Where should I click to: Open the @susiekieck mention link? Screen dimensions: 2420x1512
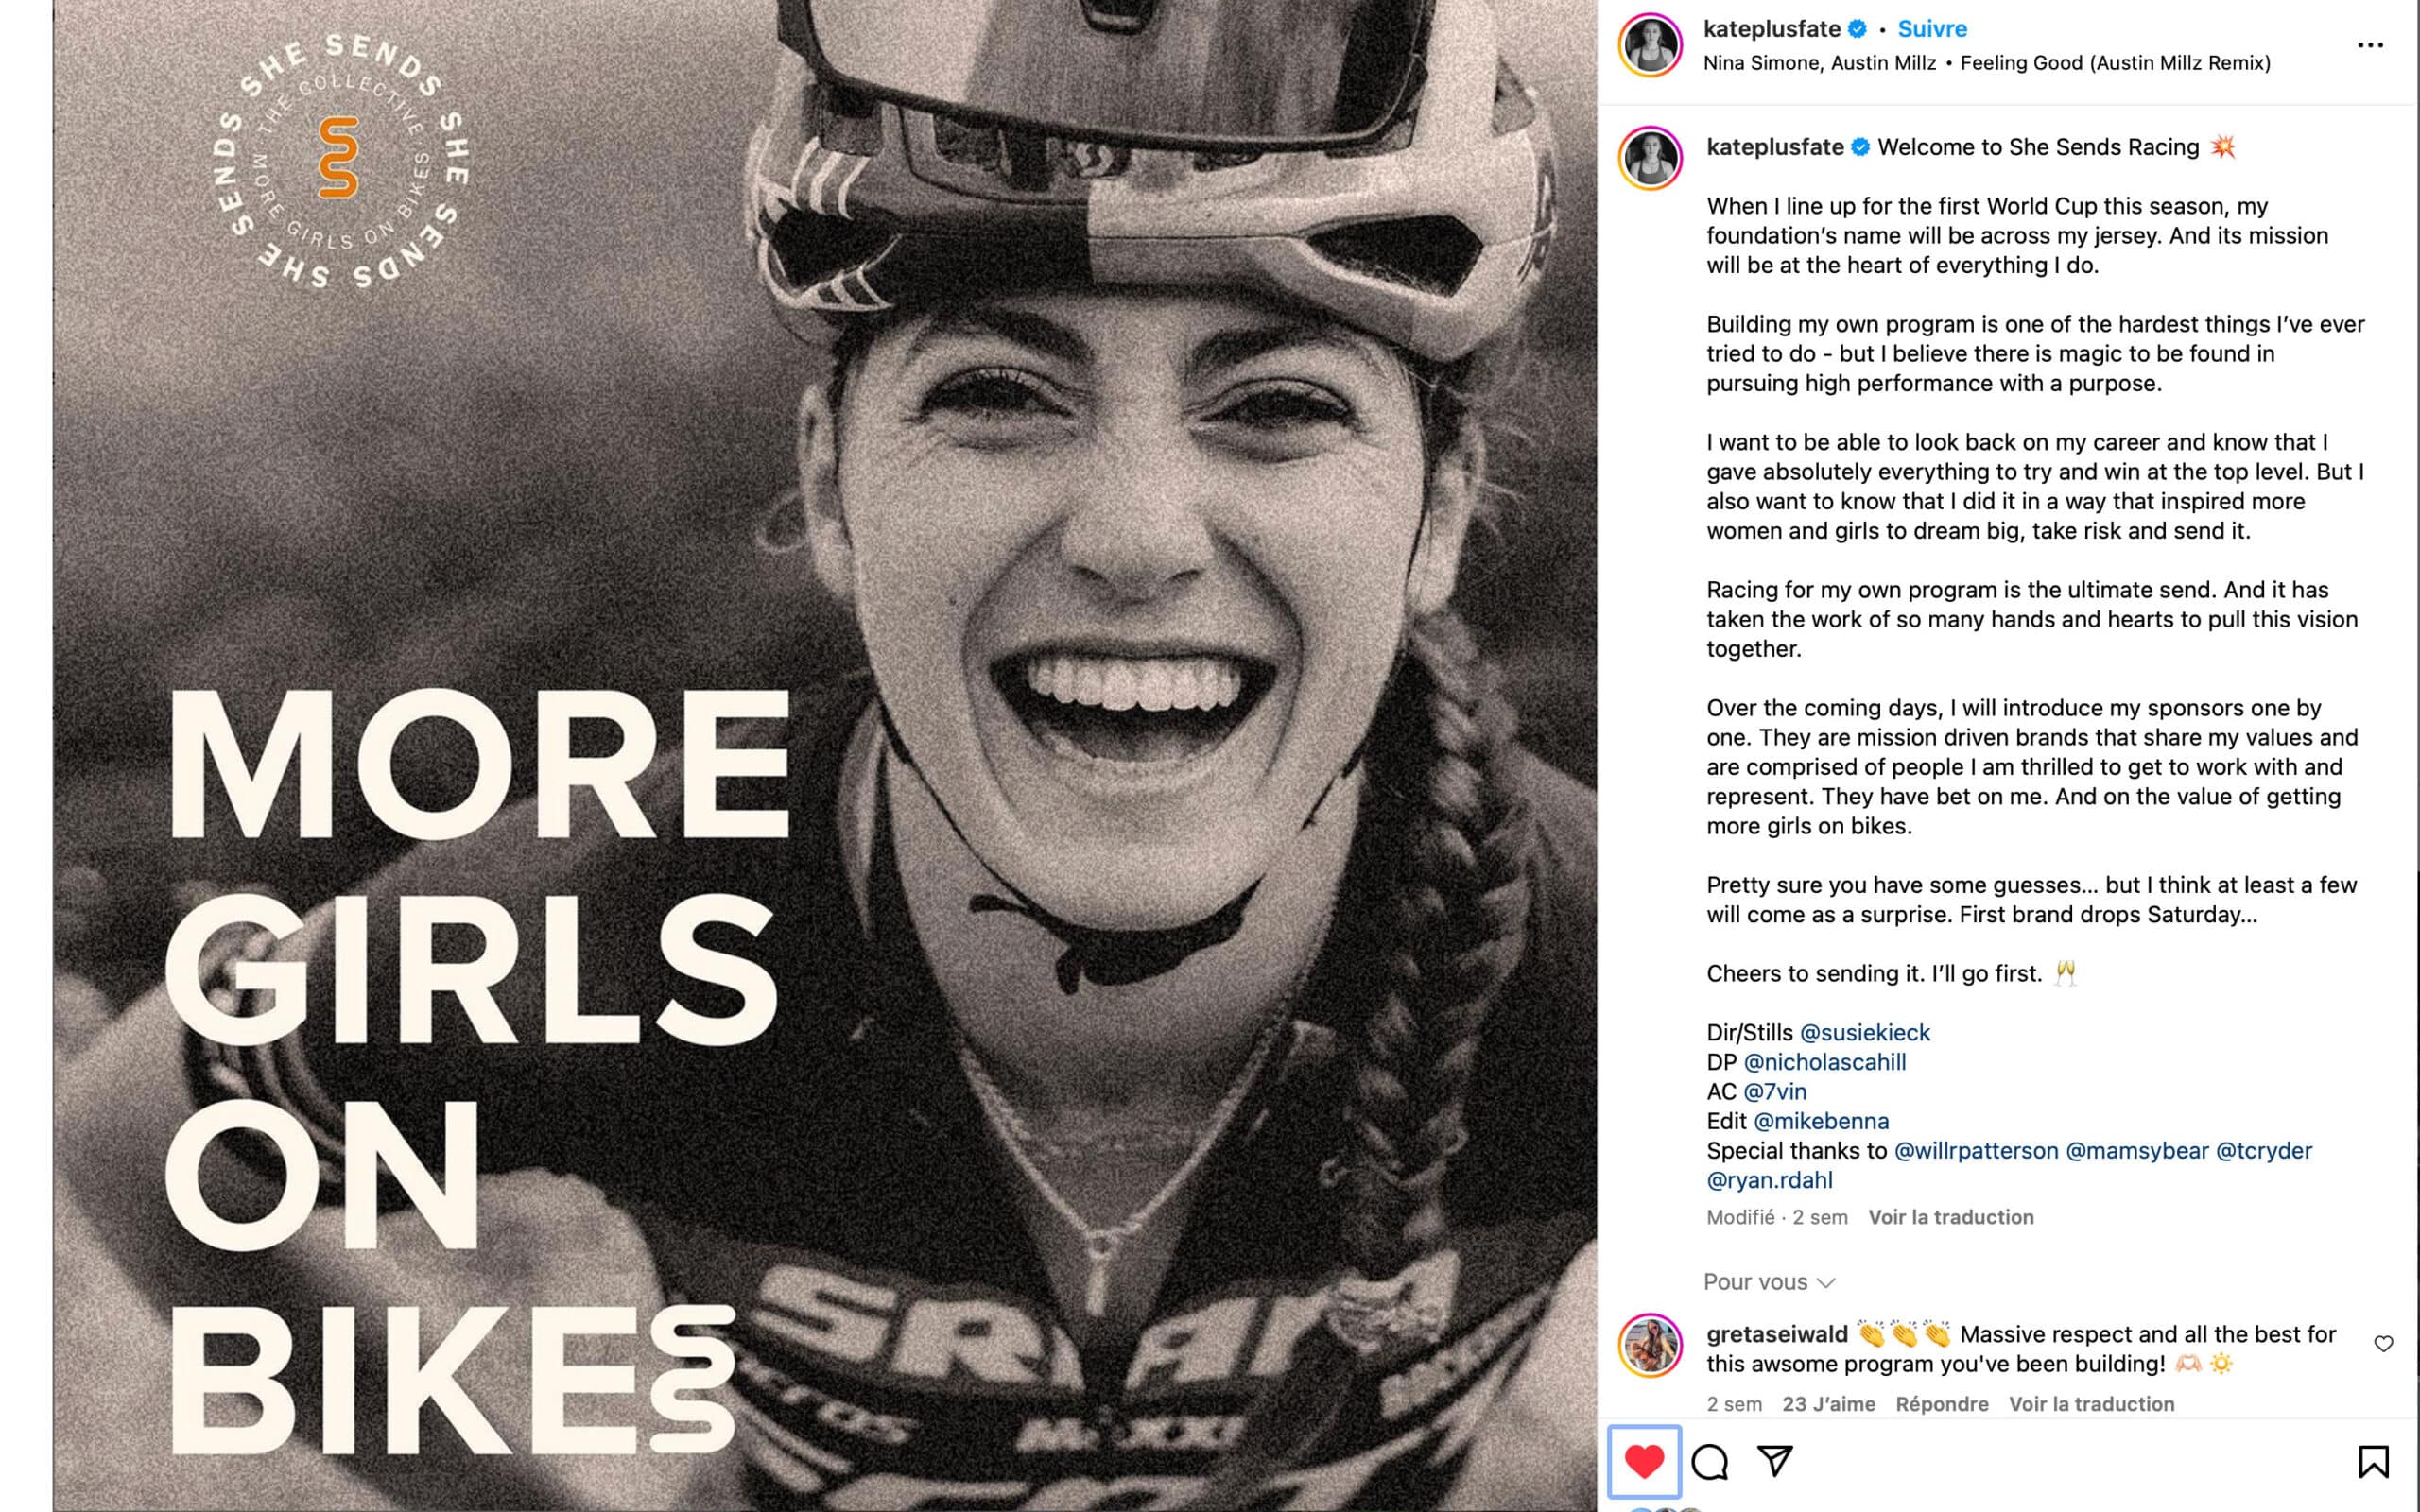tap(1865, 1032)
